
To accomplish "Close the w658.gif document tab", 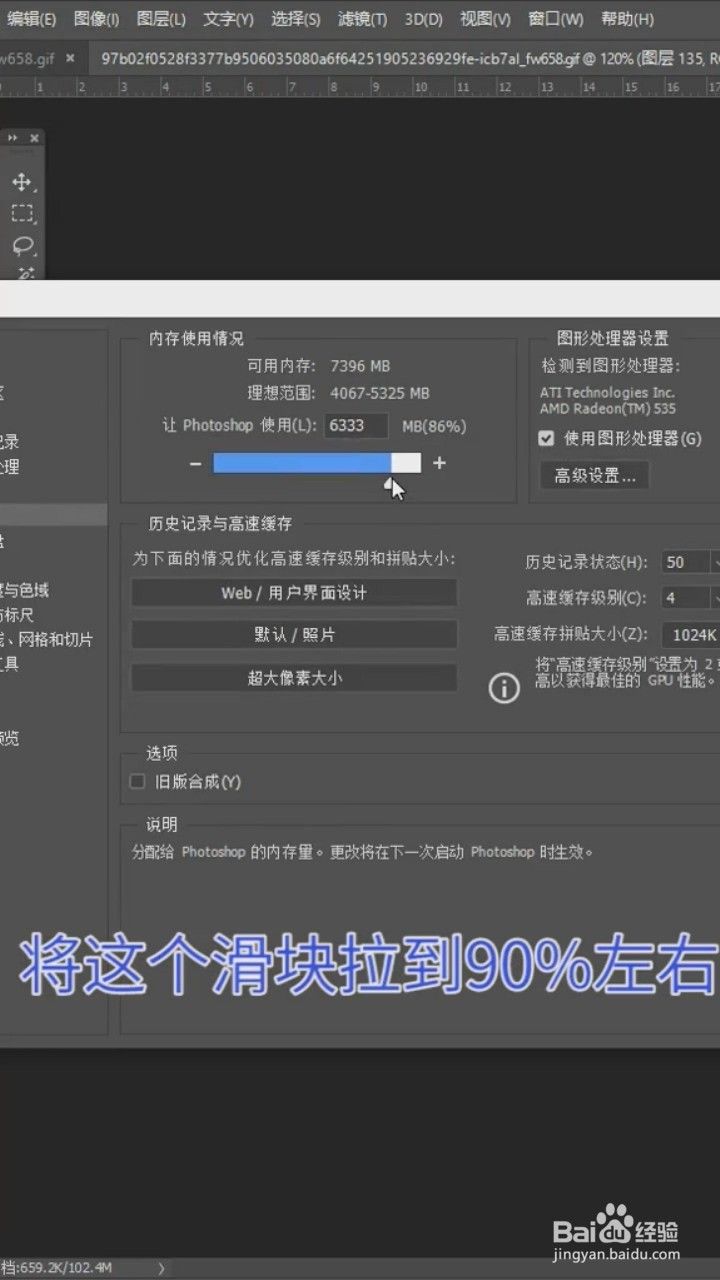I will tap(70, 58).
